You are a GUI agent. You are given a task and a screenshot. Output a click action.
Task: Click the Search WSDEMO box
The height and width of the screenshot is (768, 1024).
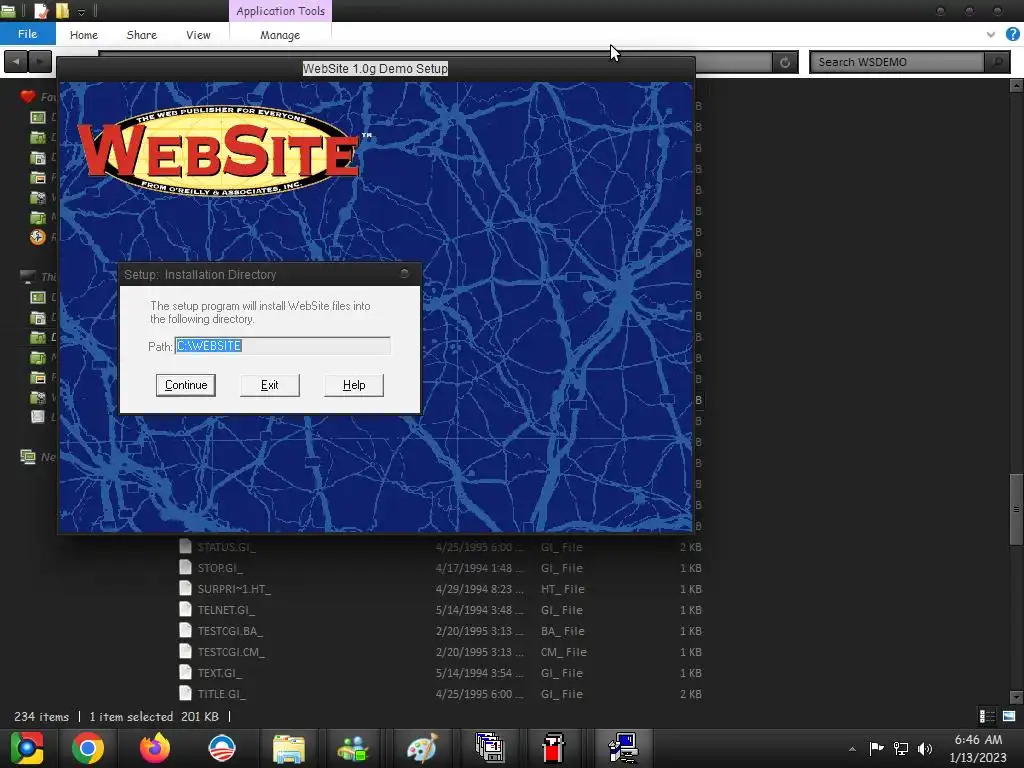(897, 62)
